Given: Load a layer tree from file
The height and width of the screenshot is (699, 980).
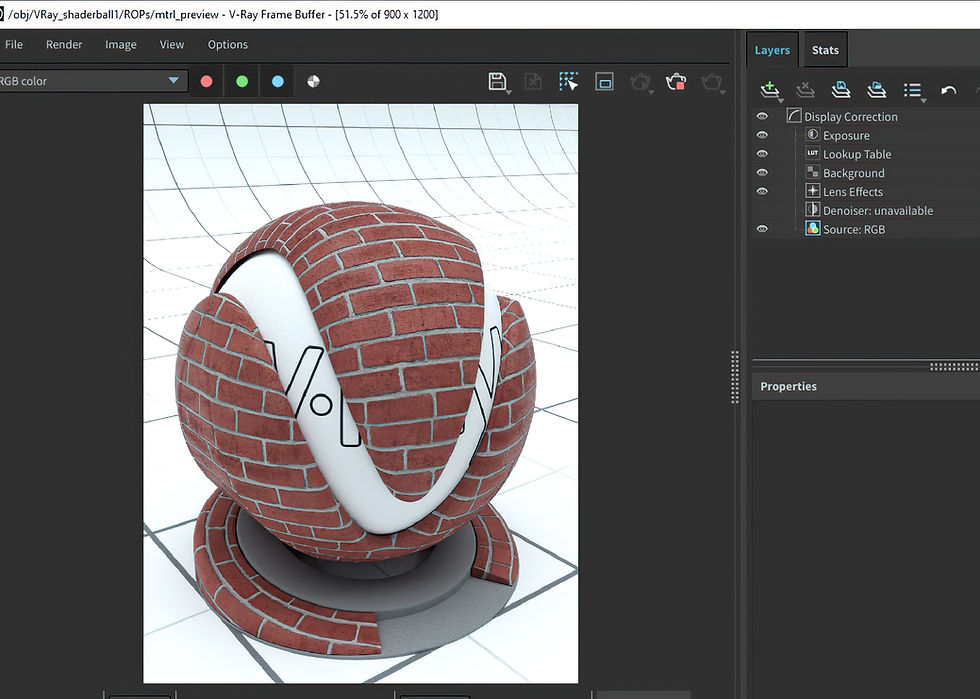Looking at the screenshot, I should [x=877, y=90].
